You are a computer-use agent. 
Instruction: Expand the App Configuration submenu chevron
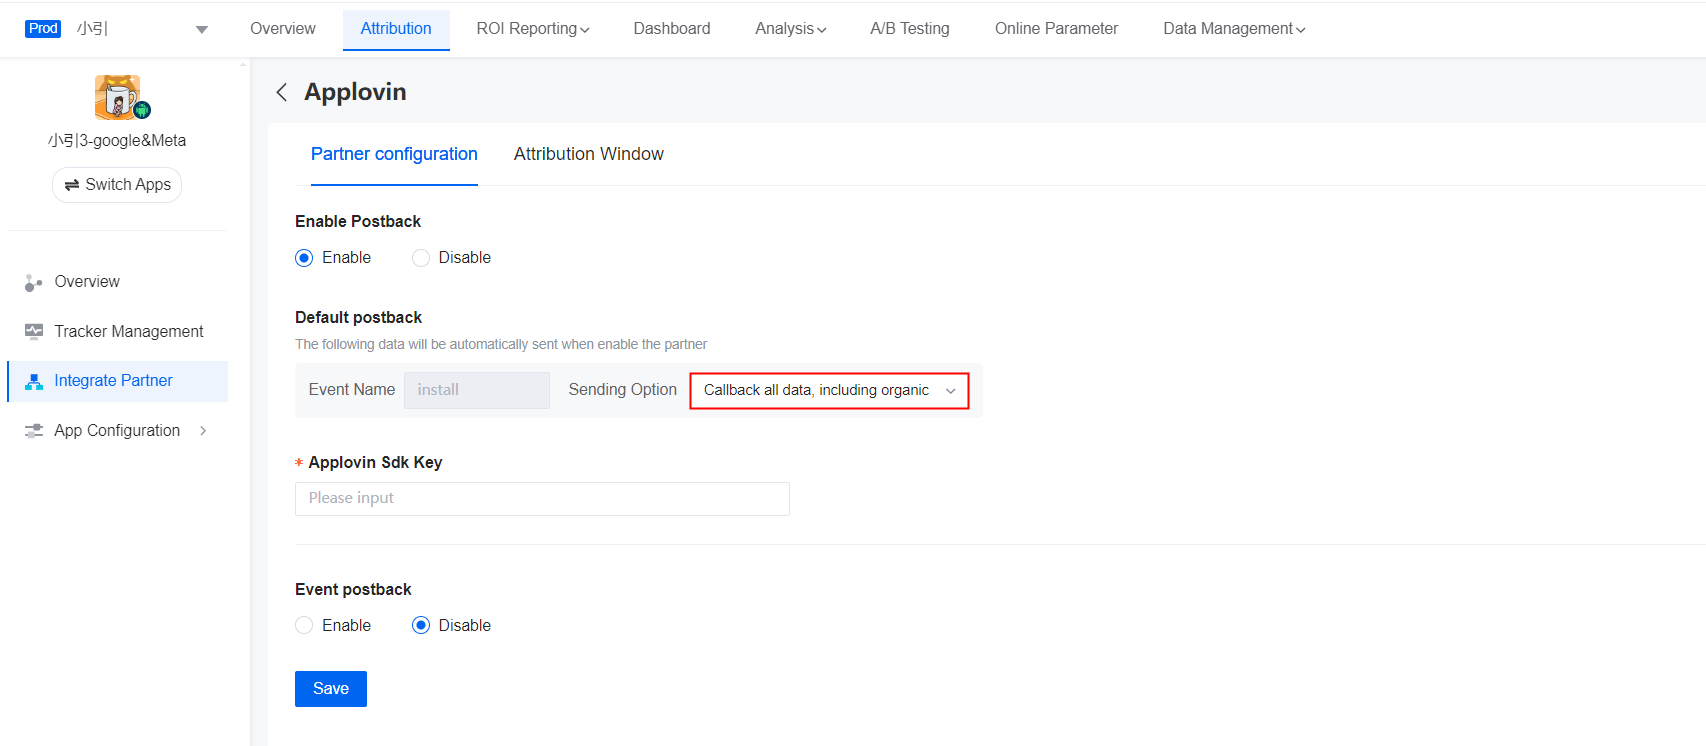[203, 431]
